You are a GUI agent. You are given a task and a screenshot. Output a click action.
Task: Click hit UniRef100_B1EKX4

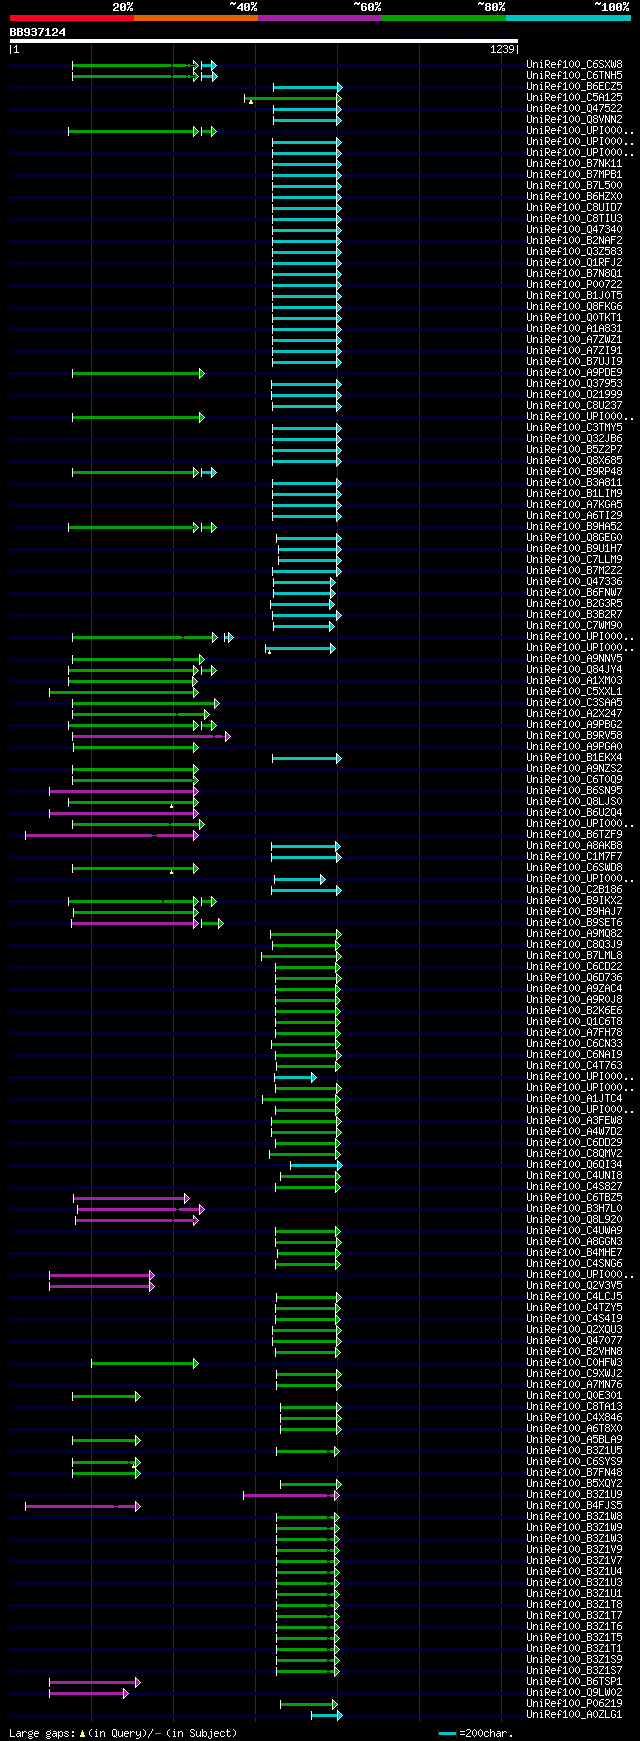click(574, 758)
